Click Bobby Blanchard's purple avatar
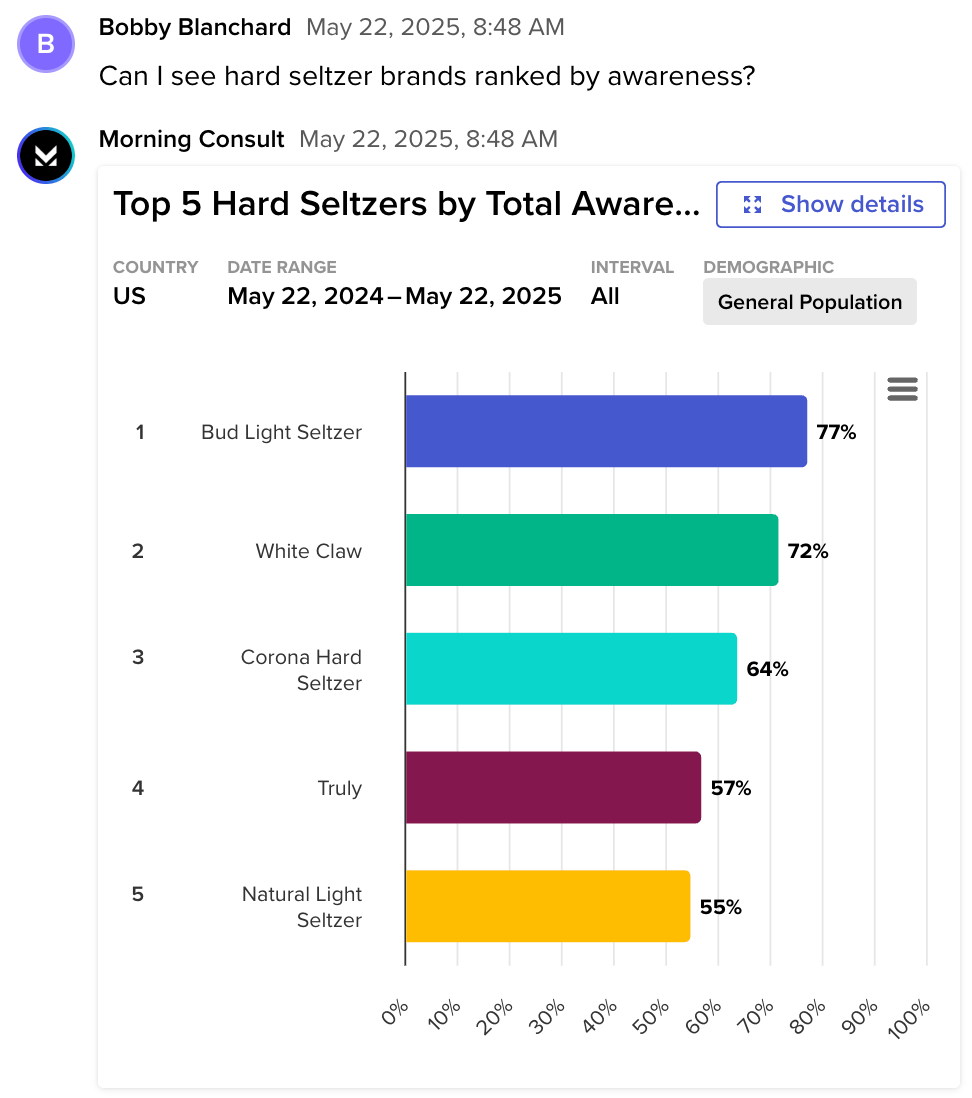This screenshot has height=1098, width=972. coord(46,45)
